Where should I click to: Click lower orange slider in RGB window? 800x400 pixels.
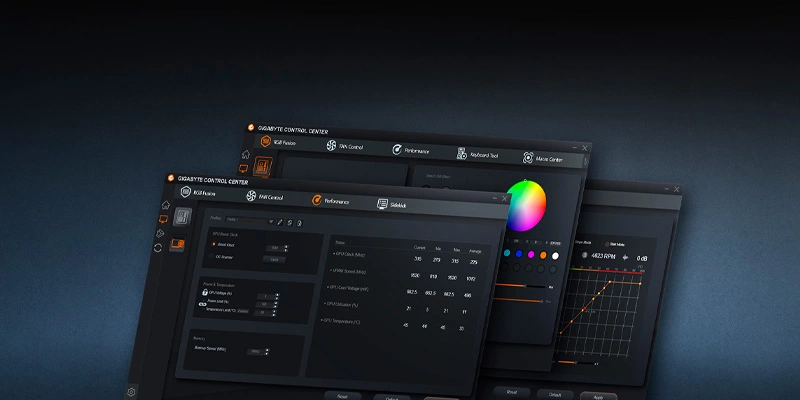click(519, 301)
